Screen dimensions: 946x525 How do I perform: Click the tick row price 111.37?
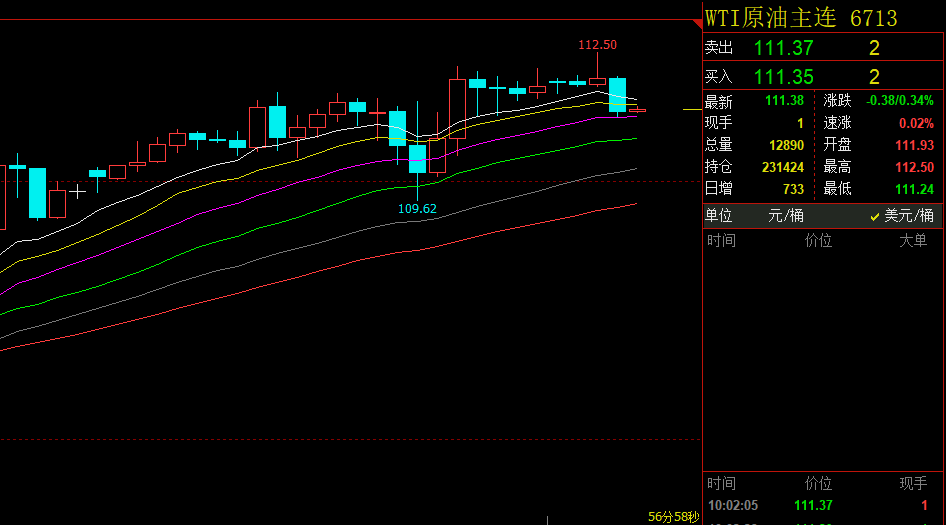coord(813,506)
